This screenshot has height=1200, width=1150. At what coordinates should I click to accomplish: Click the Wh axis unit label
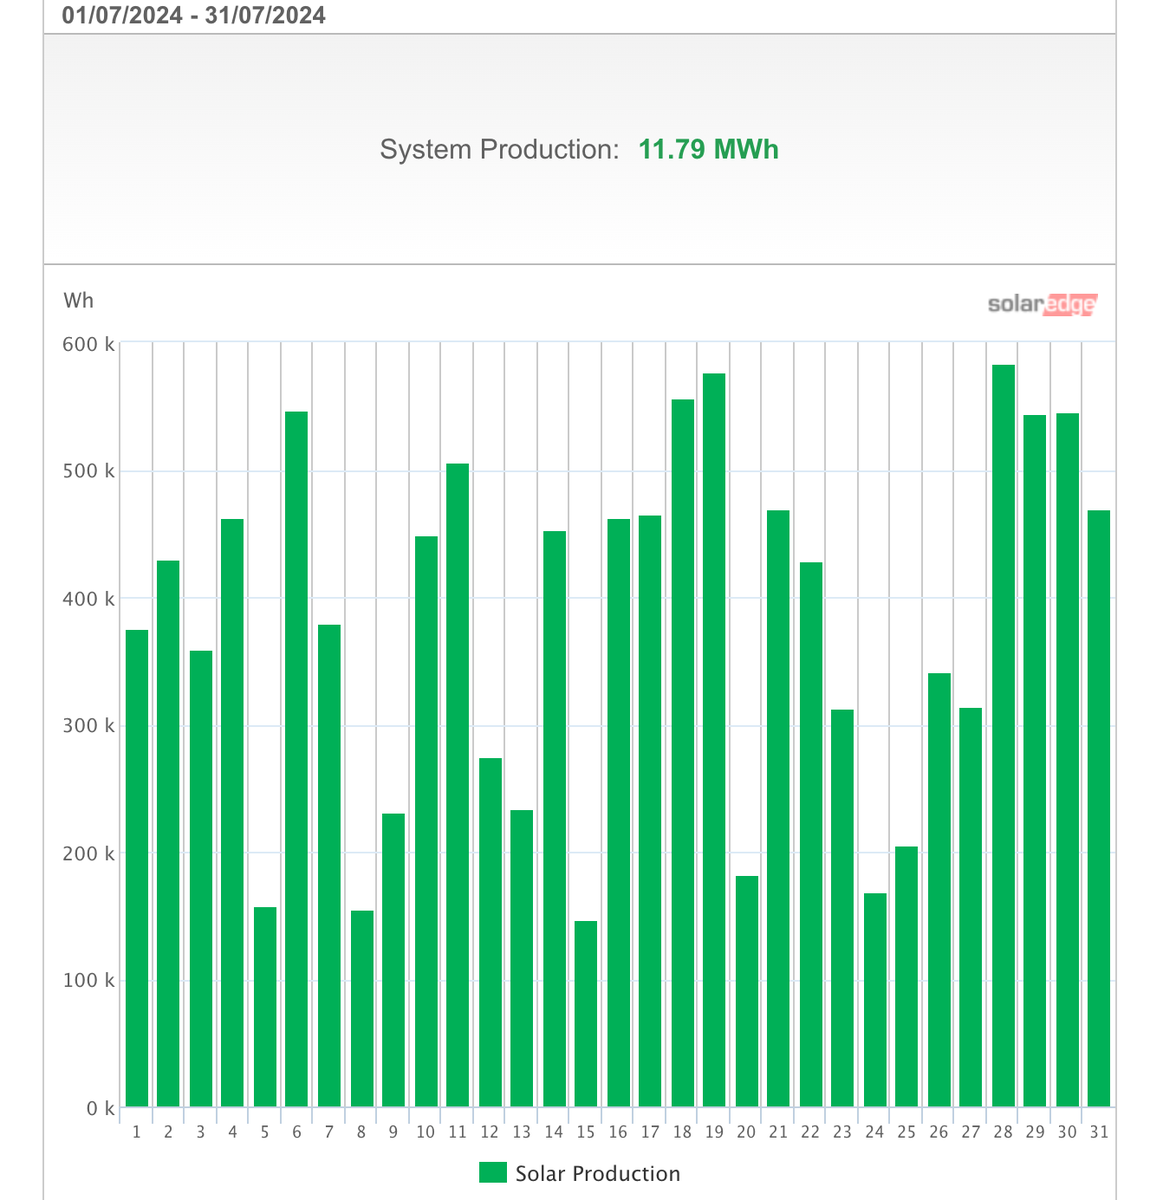pyautogui.click(x=80, y=300)
